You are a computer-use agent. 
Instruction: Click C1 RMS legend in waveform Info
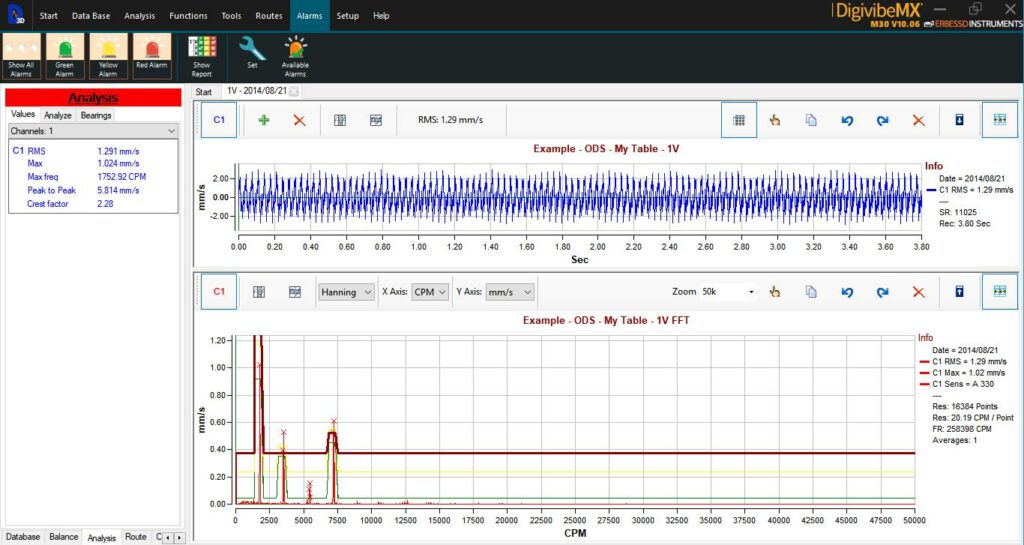pyautogui.click(x=969, y=190)
